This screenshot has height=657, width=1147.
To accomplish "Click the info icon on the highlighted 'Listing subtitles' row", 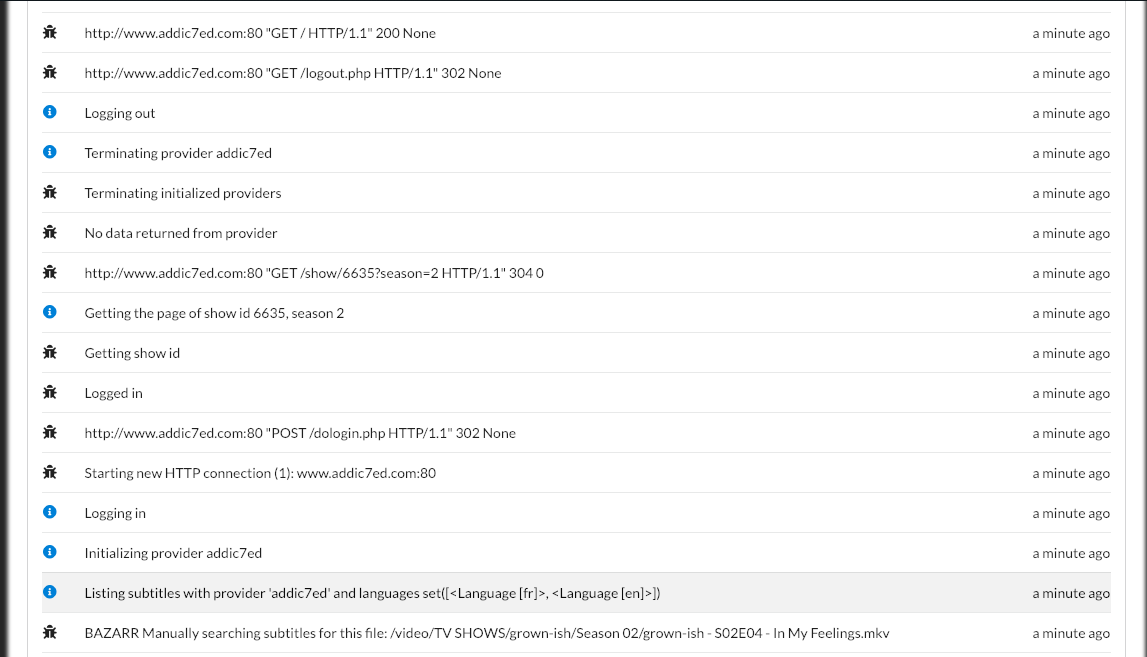I will click(49, 592).
